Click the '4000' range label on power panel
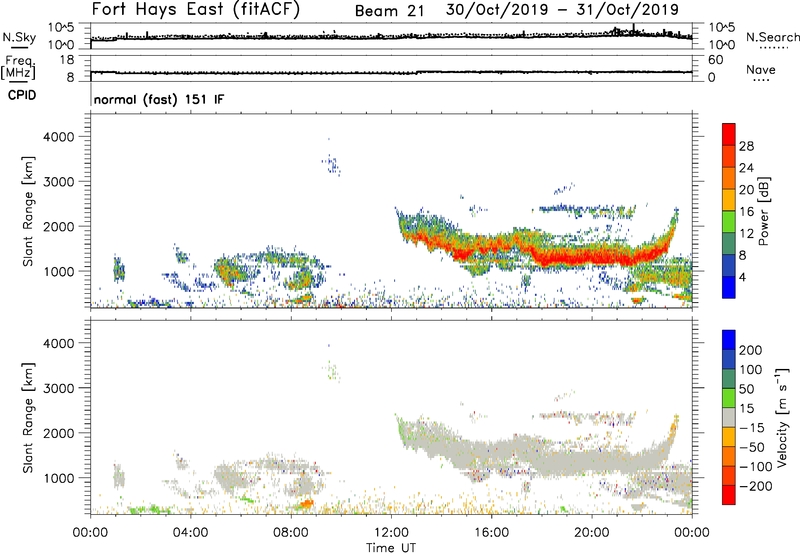 point(59,137)
